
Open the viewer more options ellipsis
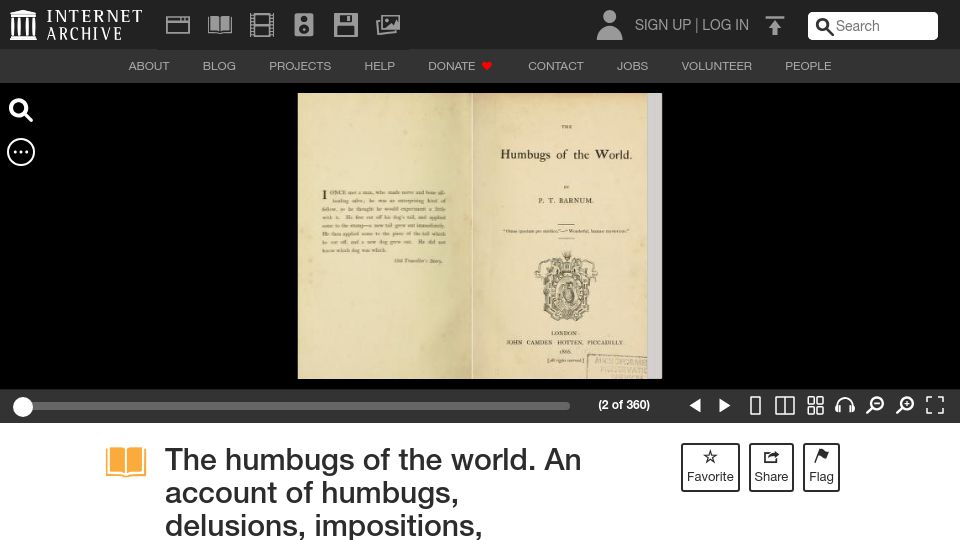point(21,152)
